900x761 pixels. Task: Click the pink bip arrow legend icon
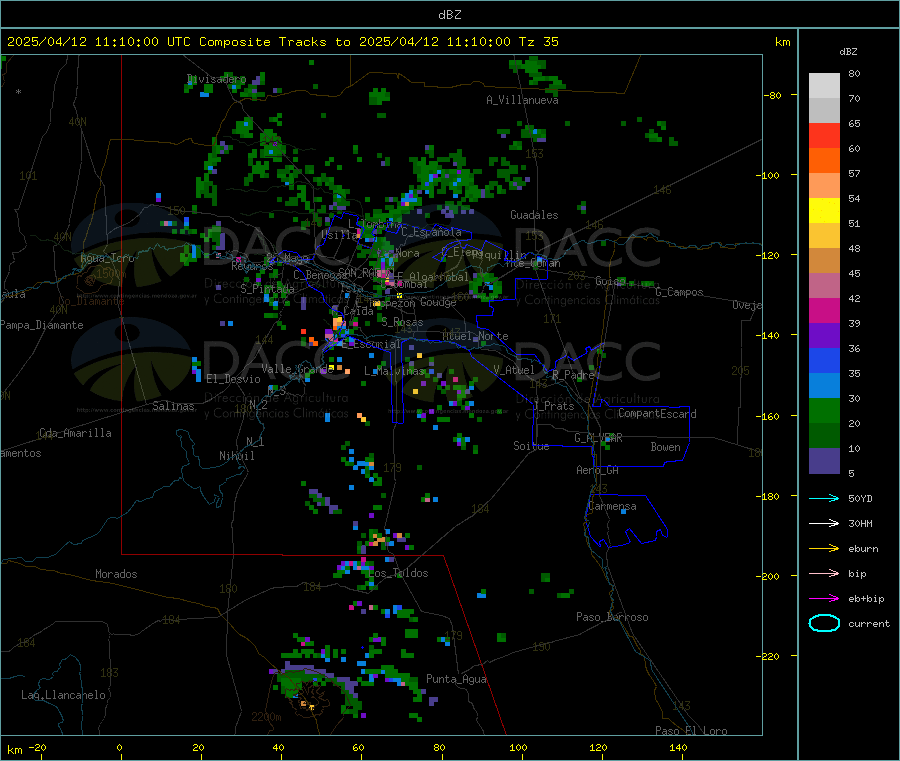point(824,573)
